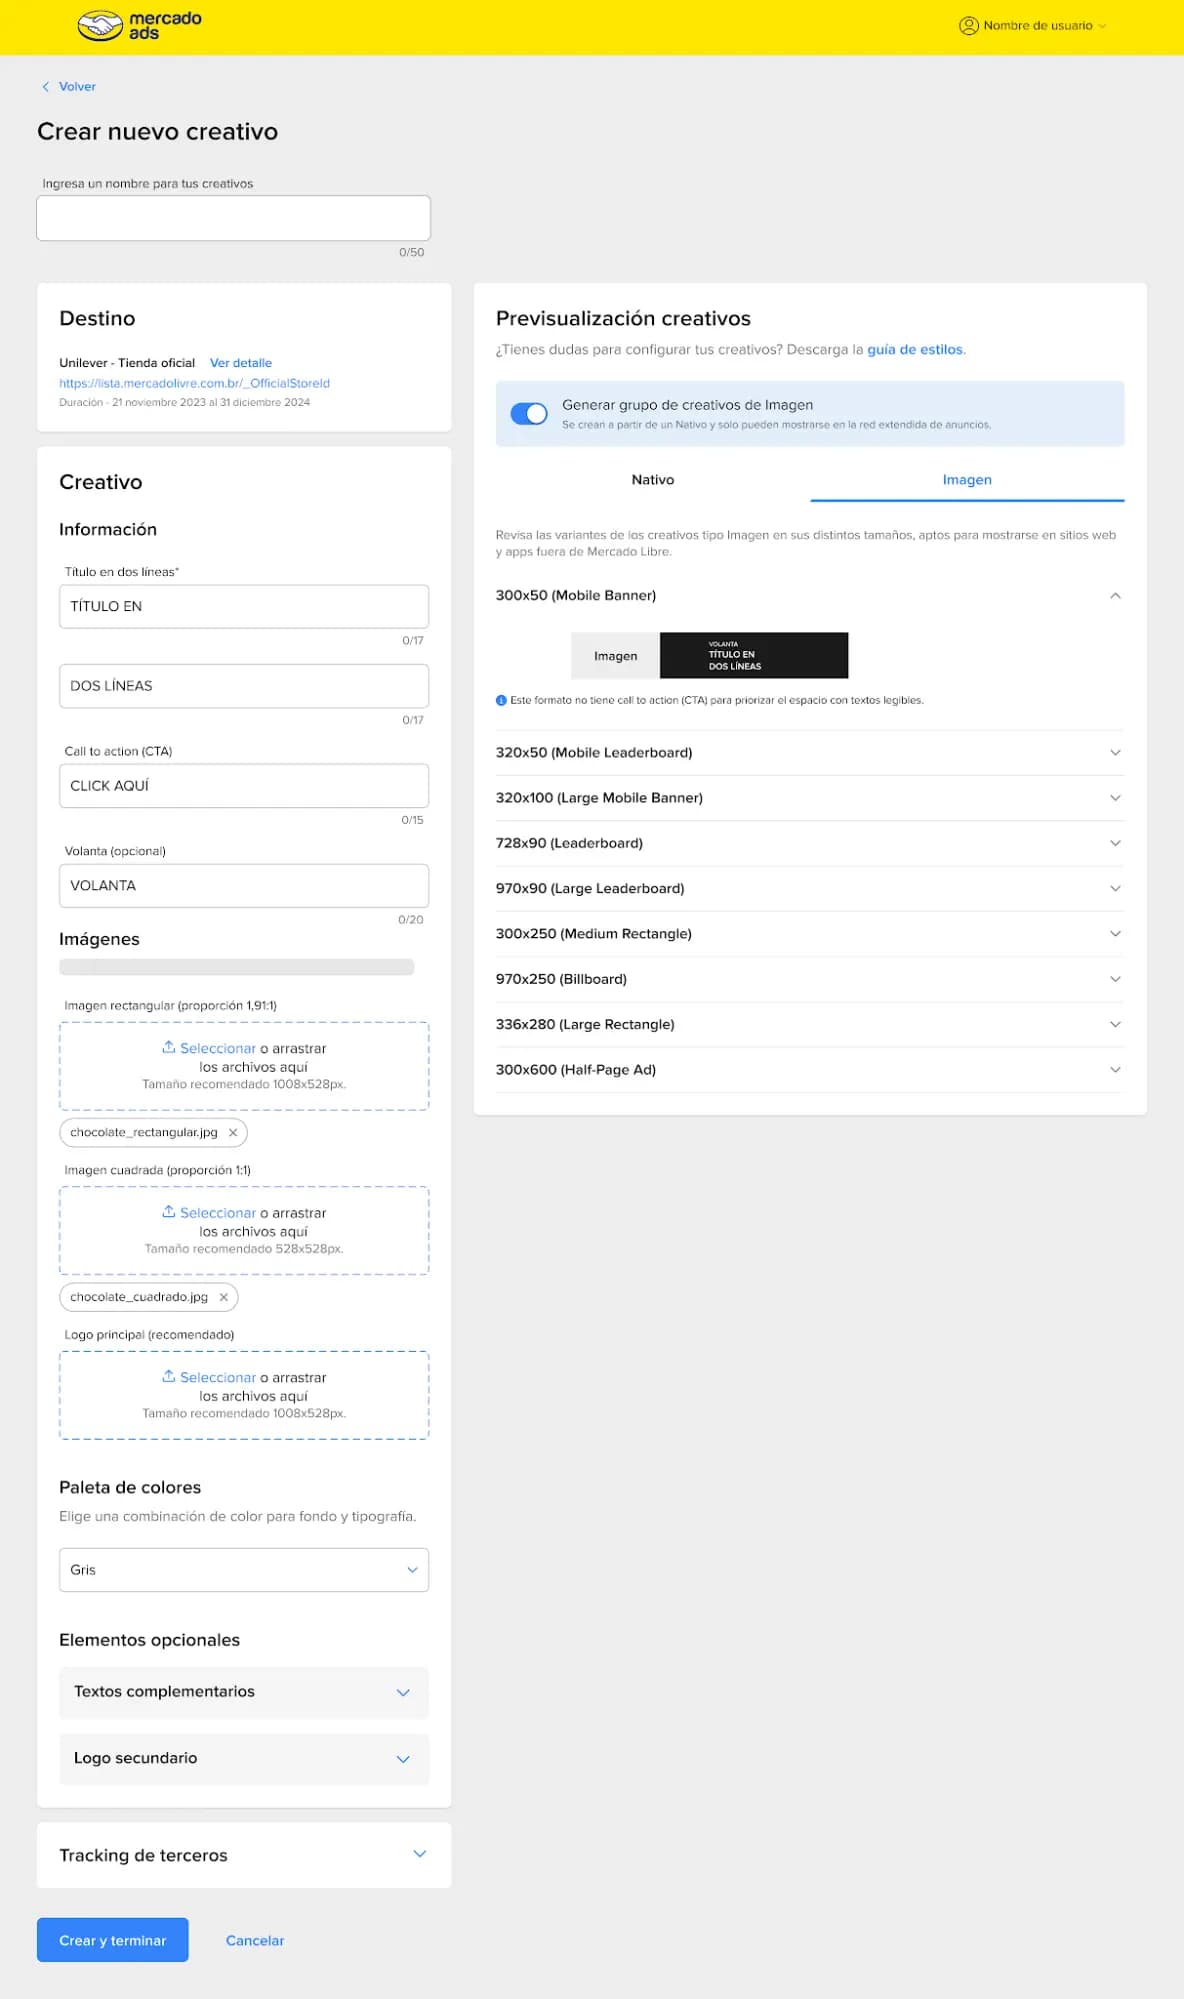Screen dimensions: 1184x1999
Task: Expand the 970x250 (Billboard) section
Action: (x=1115, y=979)
